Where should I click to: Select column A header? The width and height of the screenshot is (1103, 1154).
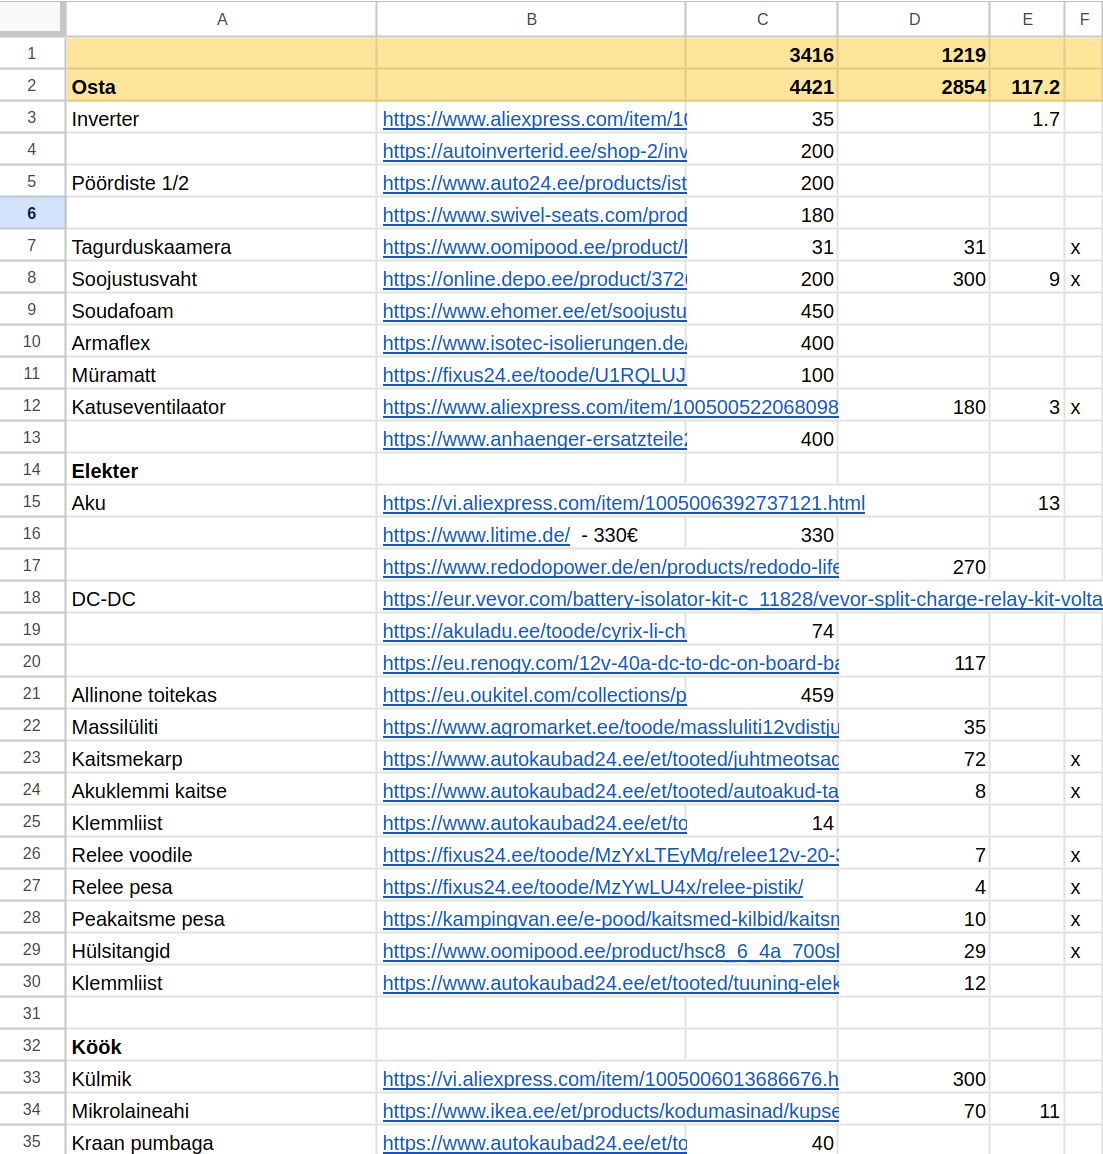click(x=221, y=19)
